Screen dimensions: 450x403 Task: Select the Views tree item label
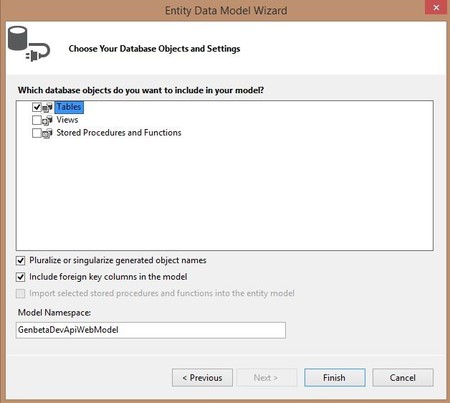pyautogui.click(x=67, y=120)
